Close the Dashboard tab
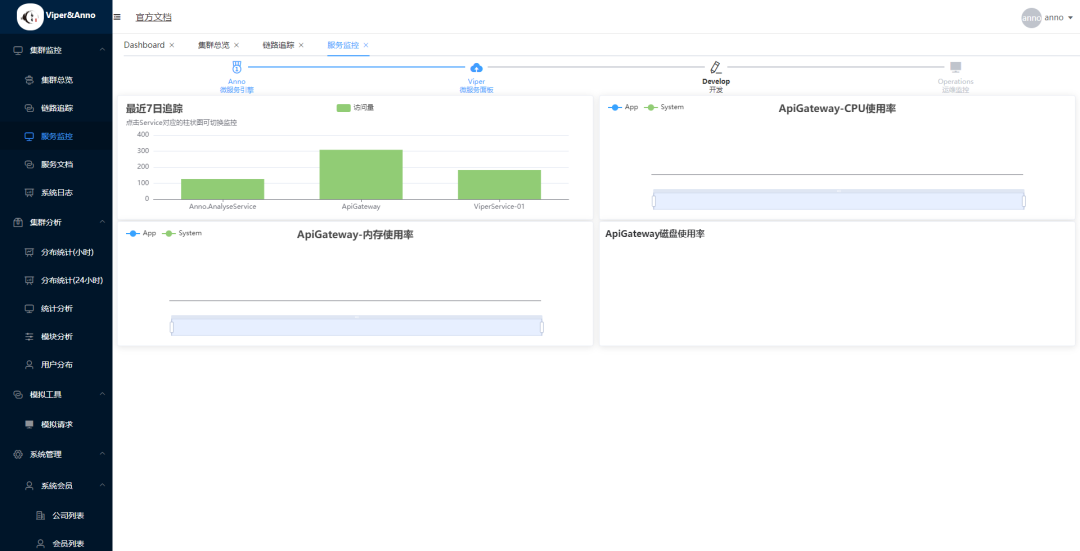 tap(172, 45)
